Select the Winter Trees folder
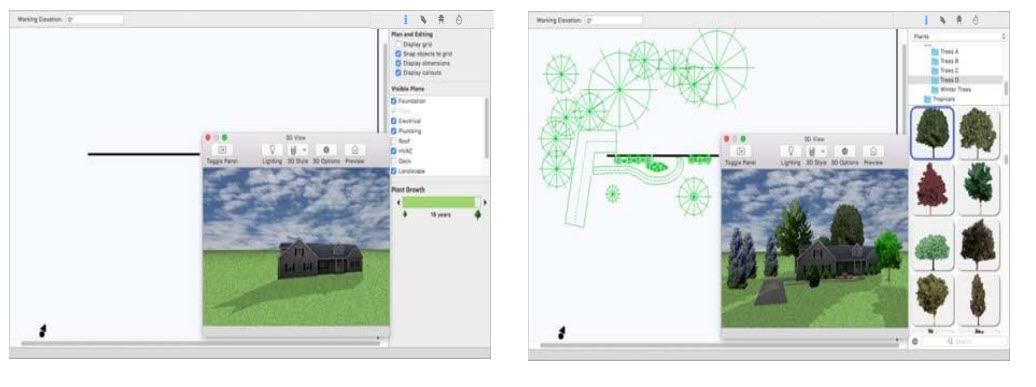This screenshot has height=387, width=1036. 955,89
